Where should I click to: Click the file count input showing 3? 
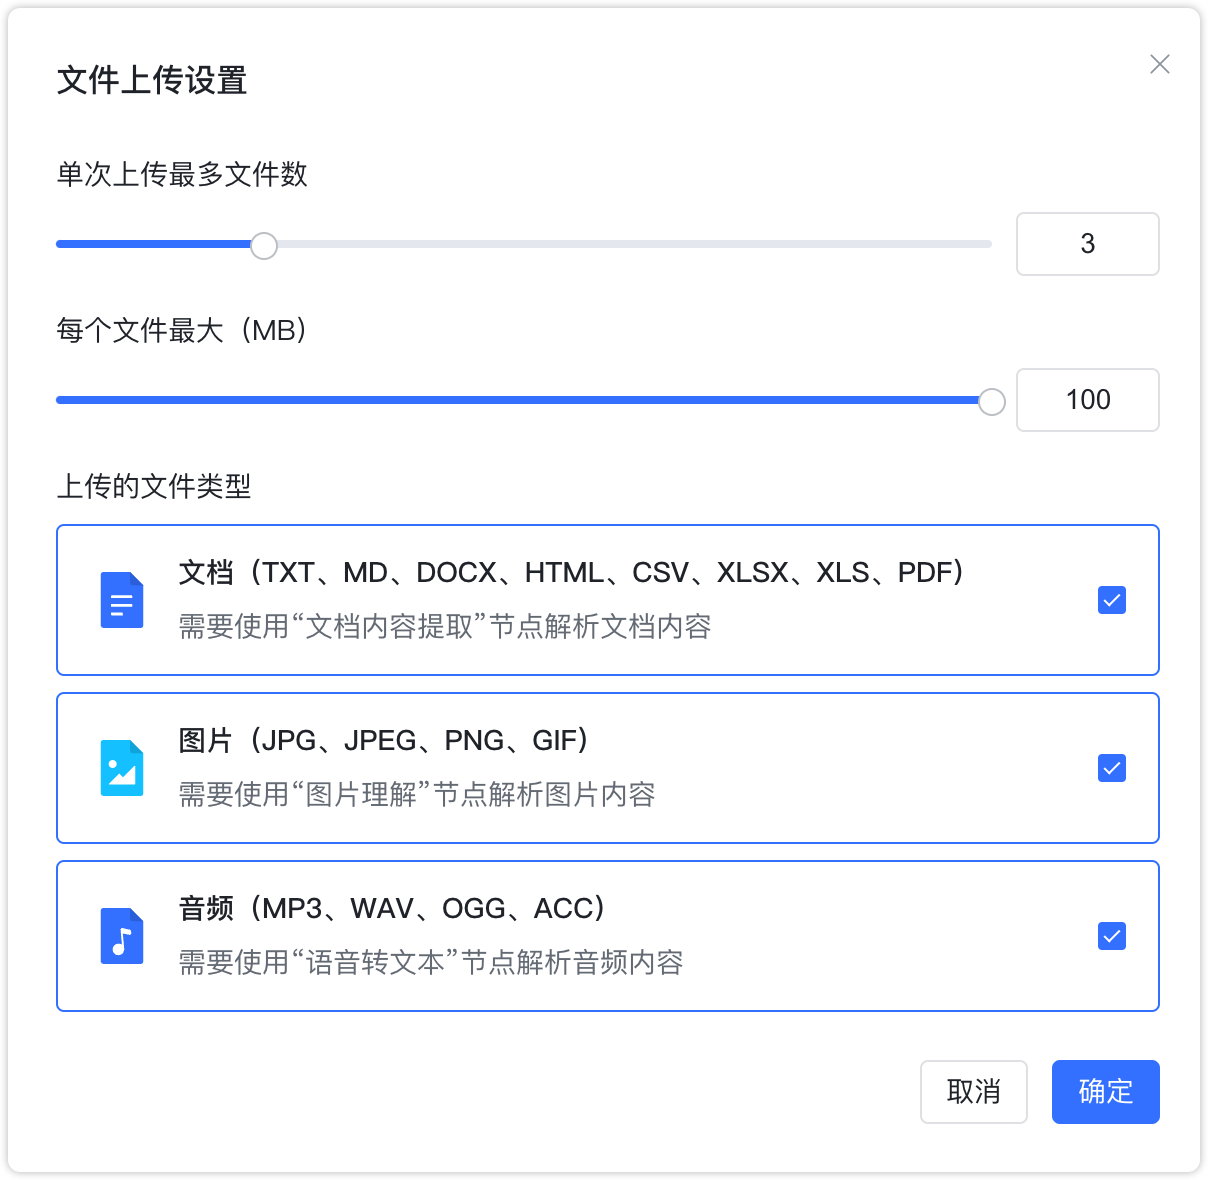point(1088,244)
